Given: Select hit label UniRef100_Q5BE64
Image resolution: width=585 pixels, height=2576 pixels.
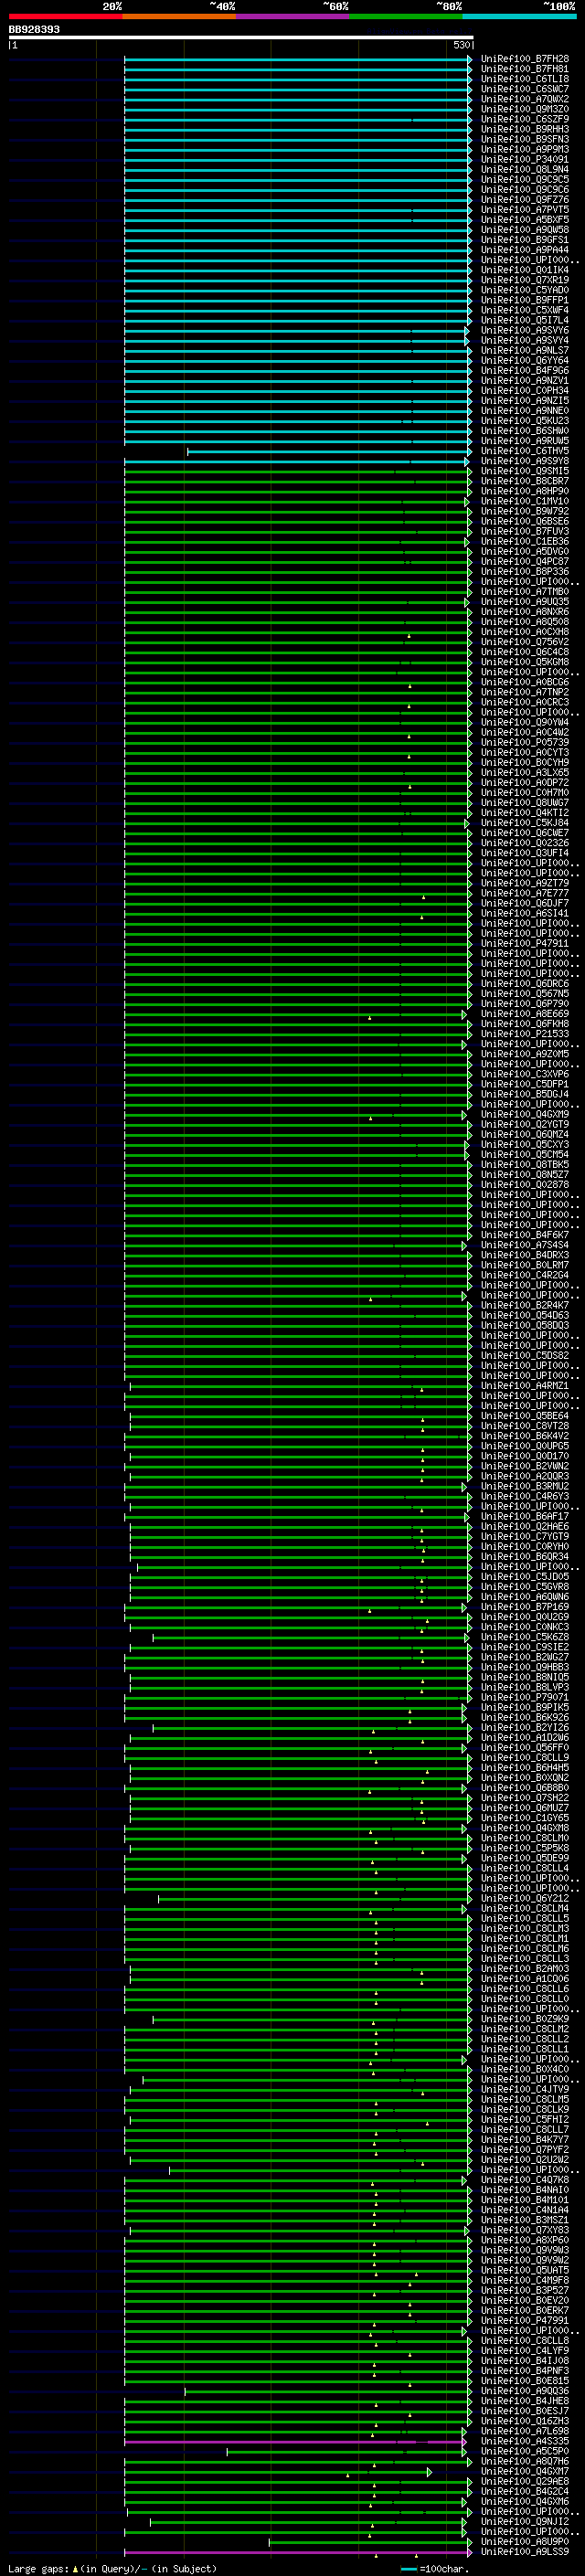Looking at the screenshot, I should point(525,1416).
